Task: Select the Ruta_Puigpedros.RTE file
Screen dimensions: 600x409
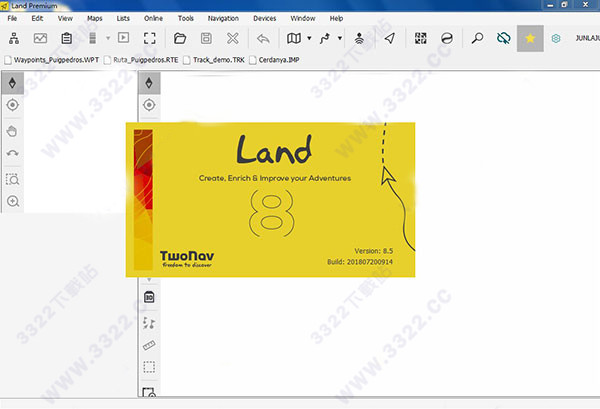Action: [141, 60]
